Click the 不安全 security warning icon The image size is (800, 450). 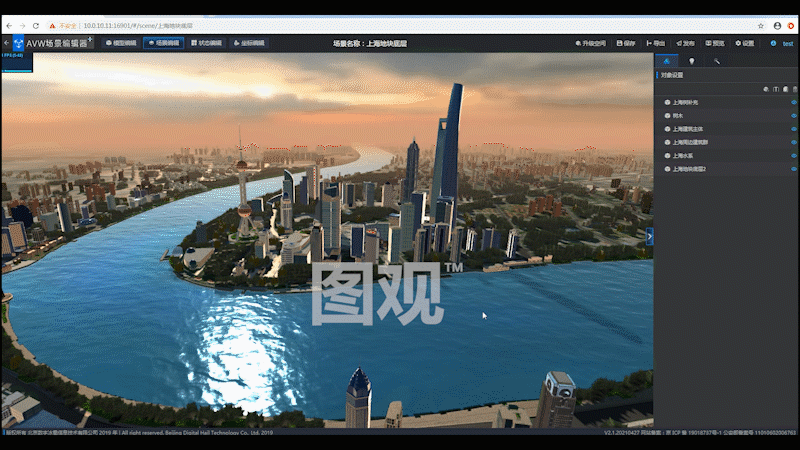pyautogui.click(x=52, y=26)
